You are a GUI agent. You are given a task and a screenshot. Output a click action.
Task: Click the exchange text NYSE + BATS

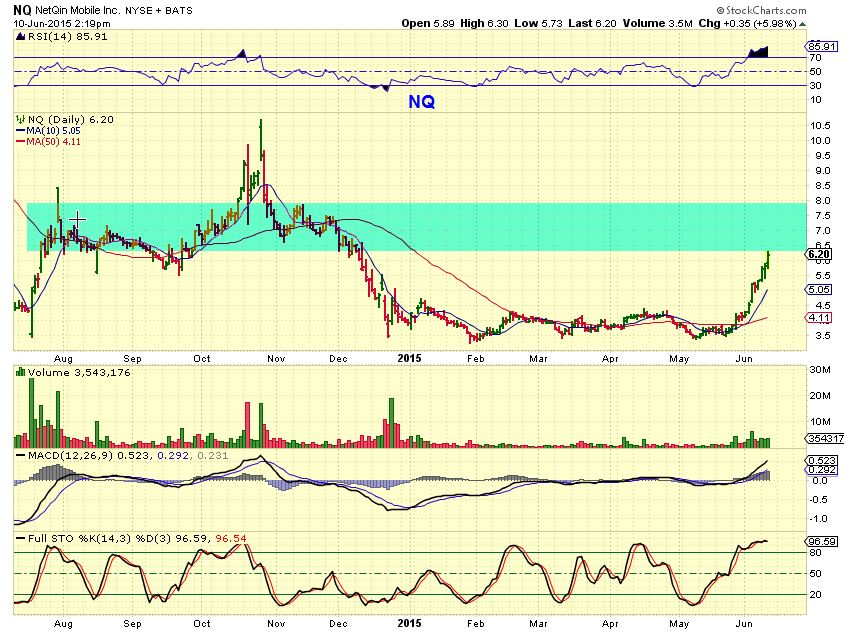pyautogui.click(x=159, y=10)
